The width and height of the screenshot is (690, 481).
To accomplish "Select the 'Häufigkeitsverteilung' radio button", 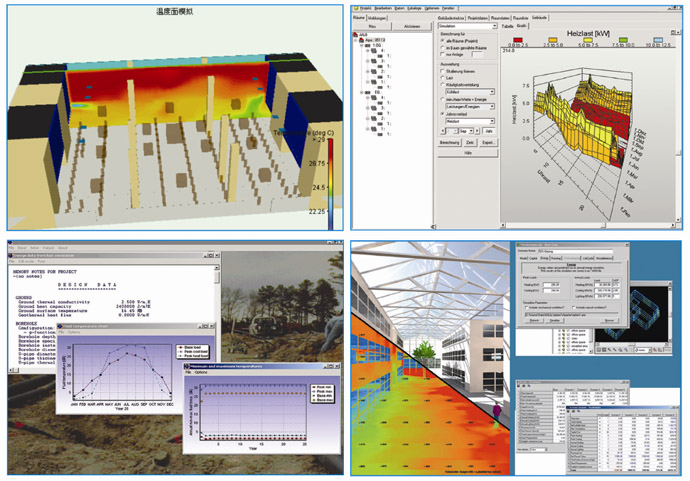I will click(442, 84).
